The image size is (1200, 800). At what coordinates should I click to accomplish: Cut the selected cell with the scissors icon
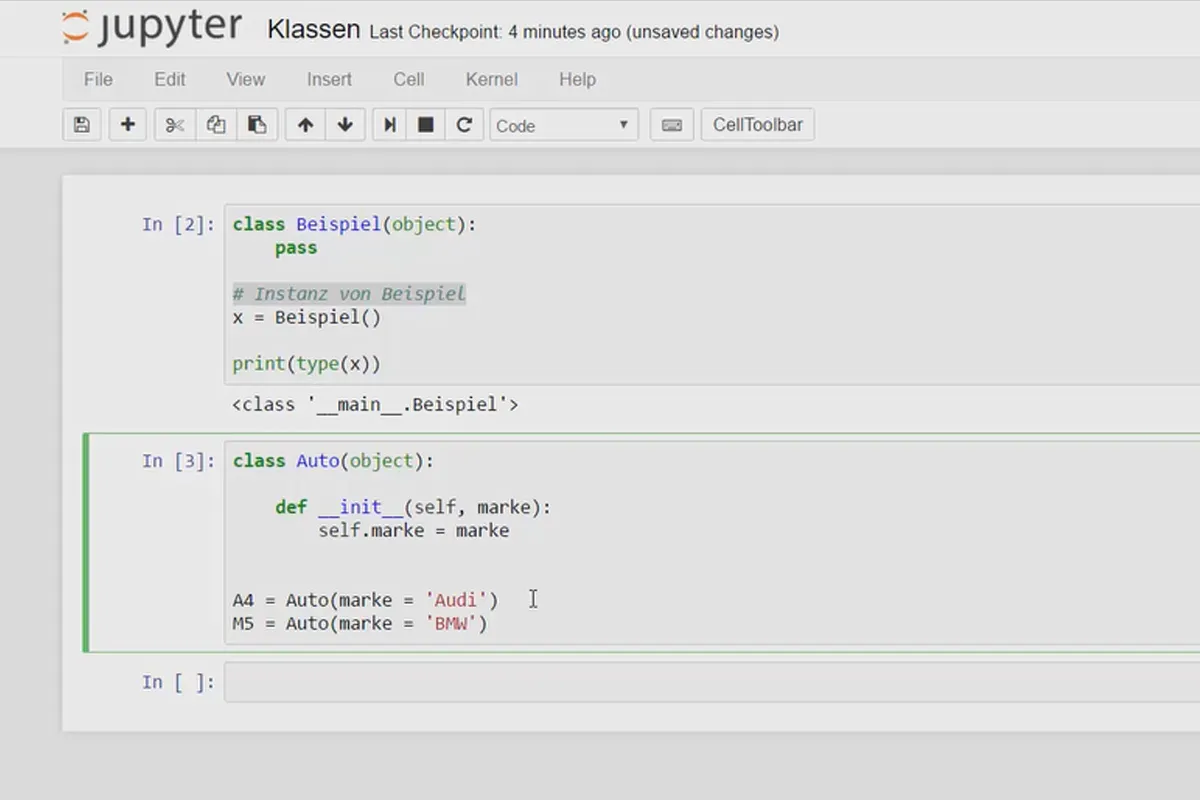175,125
